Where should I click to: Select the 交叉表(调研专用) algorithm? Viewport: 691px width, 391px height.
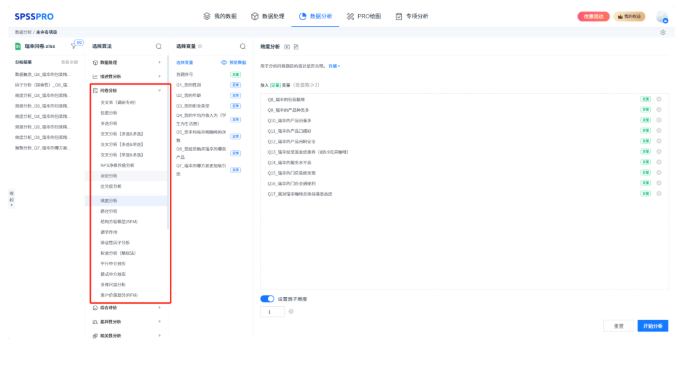tap(118, 102)
